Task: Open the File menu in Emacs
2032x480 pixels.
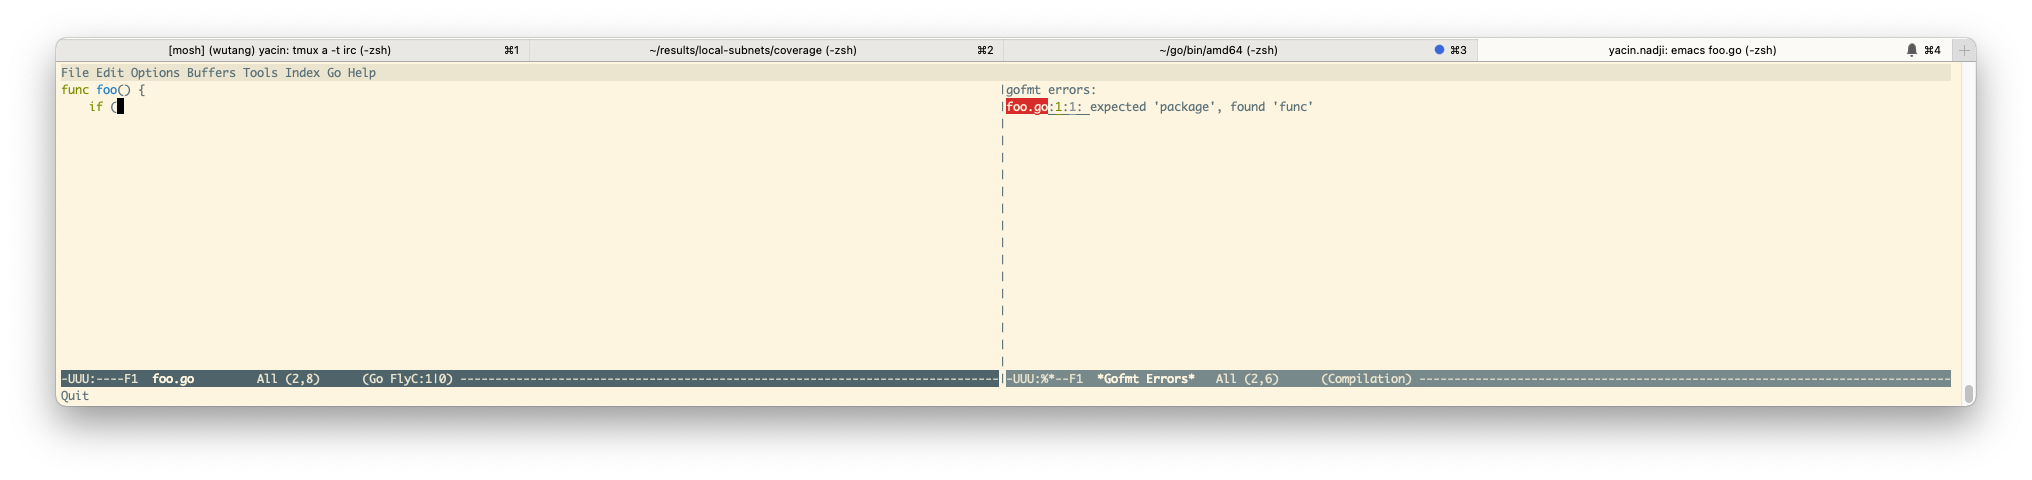Action: pos(75,73)
